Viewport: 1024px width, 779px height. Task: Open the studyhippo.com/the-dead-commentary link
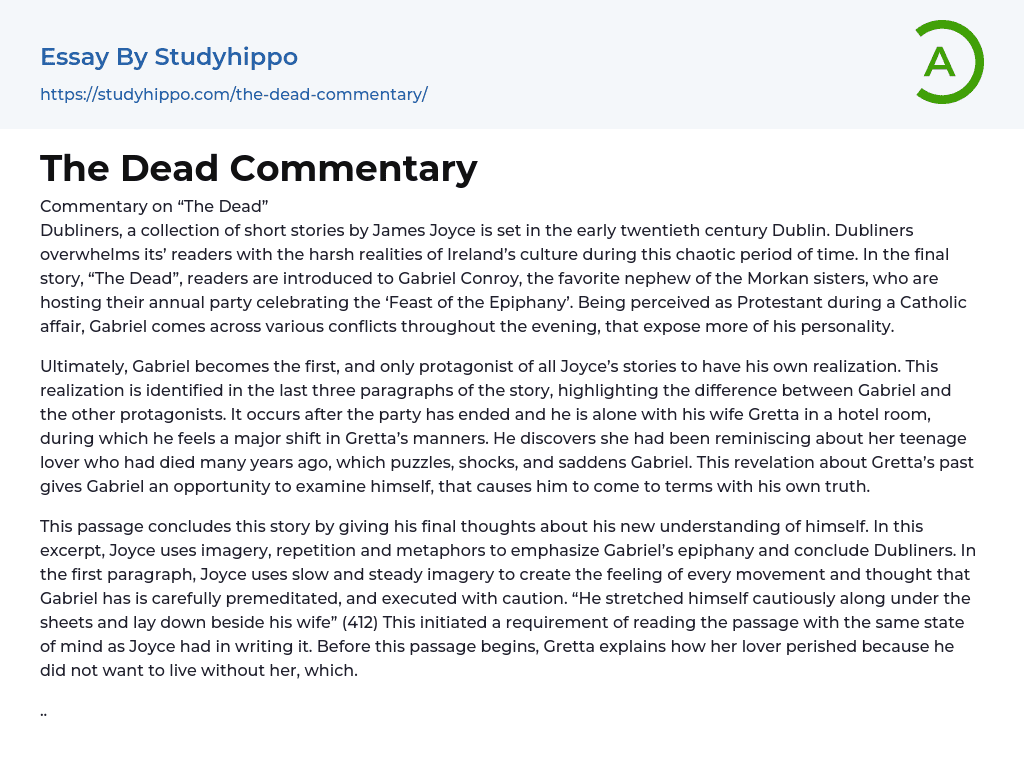(x=233, y=95)
